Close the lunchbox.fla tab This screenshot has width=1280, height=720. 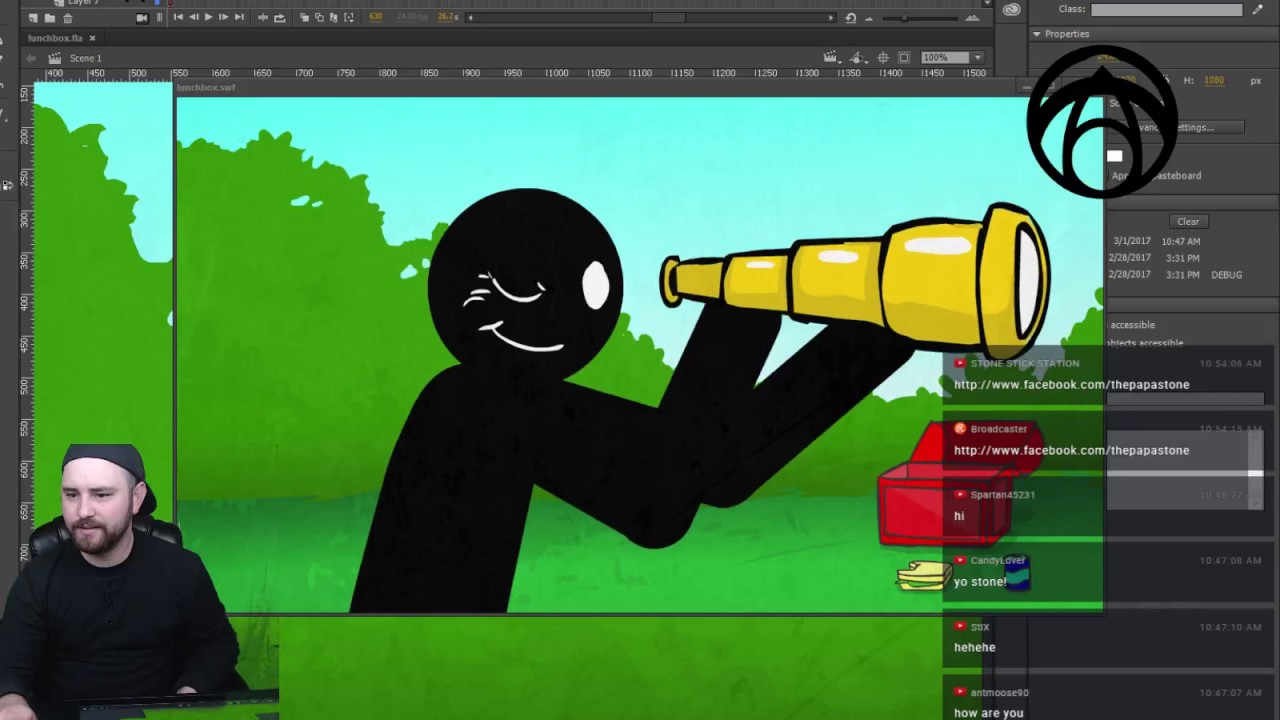[92, 38]
